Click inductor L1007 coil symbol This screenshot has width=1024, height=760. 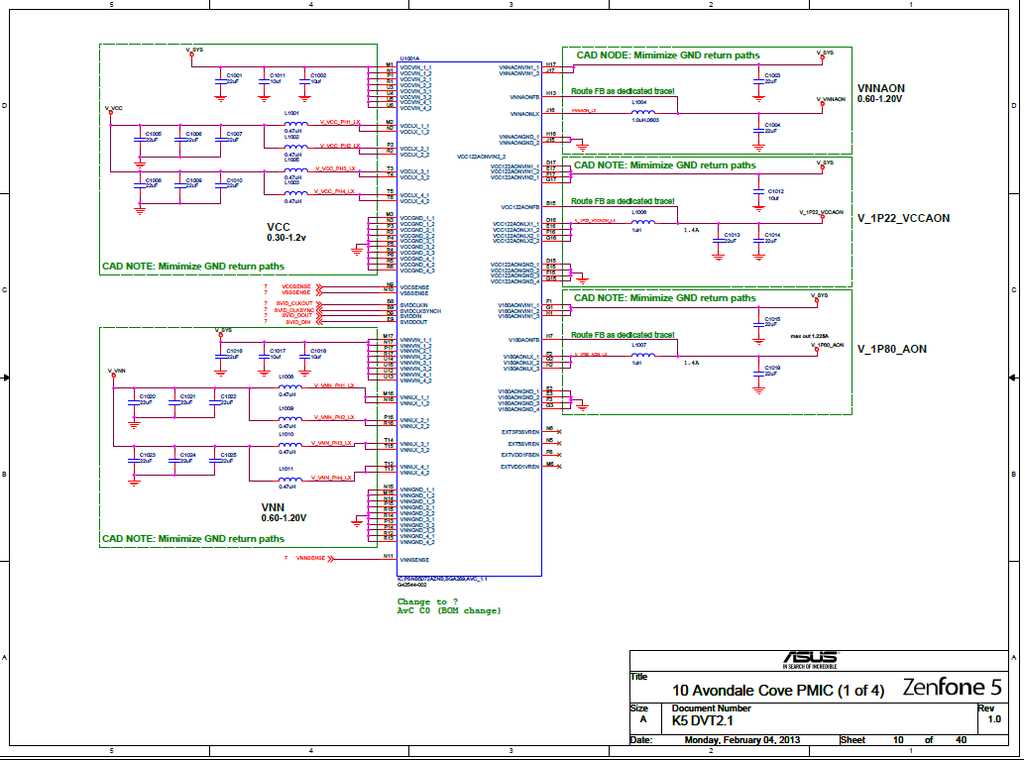643,355
